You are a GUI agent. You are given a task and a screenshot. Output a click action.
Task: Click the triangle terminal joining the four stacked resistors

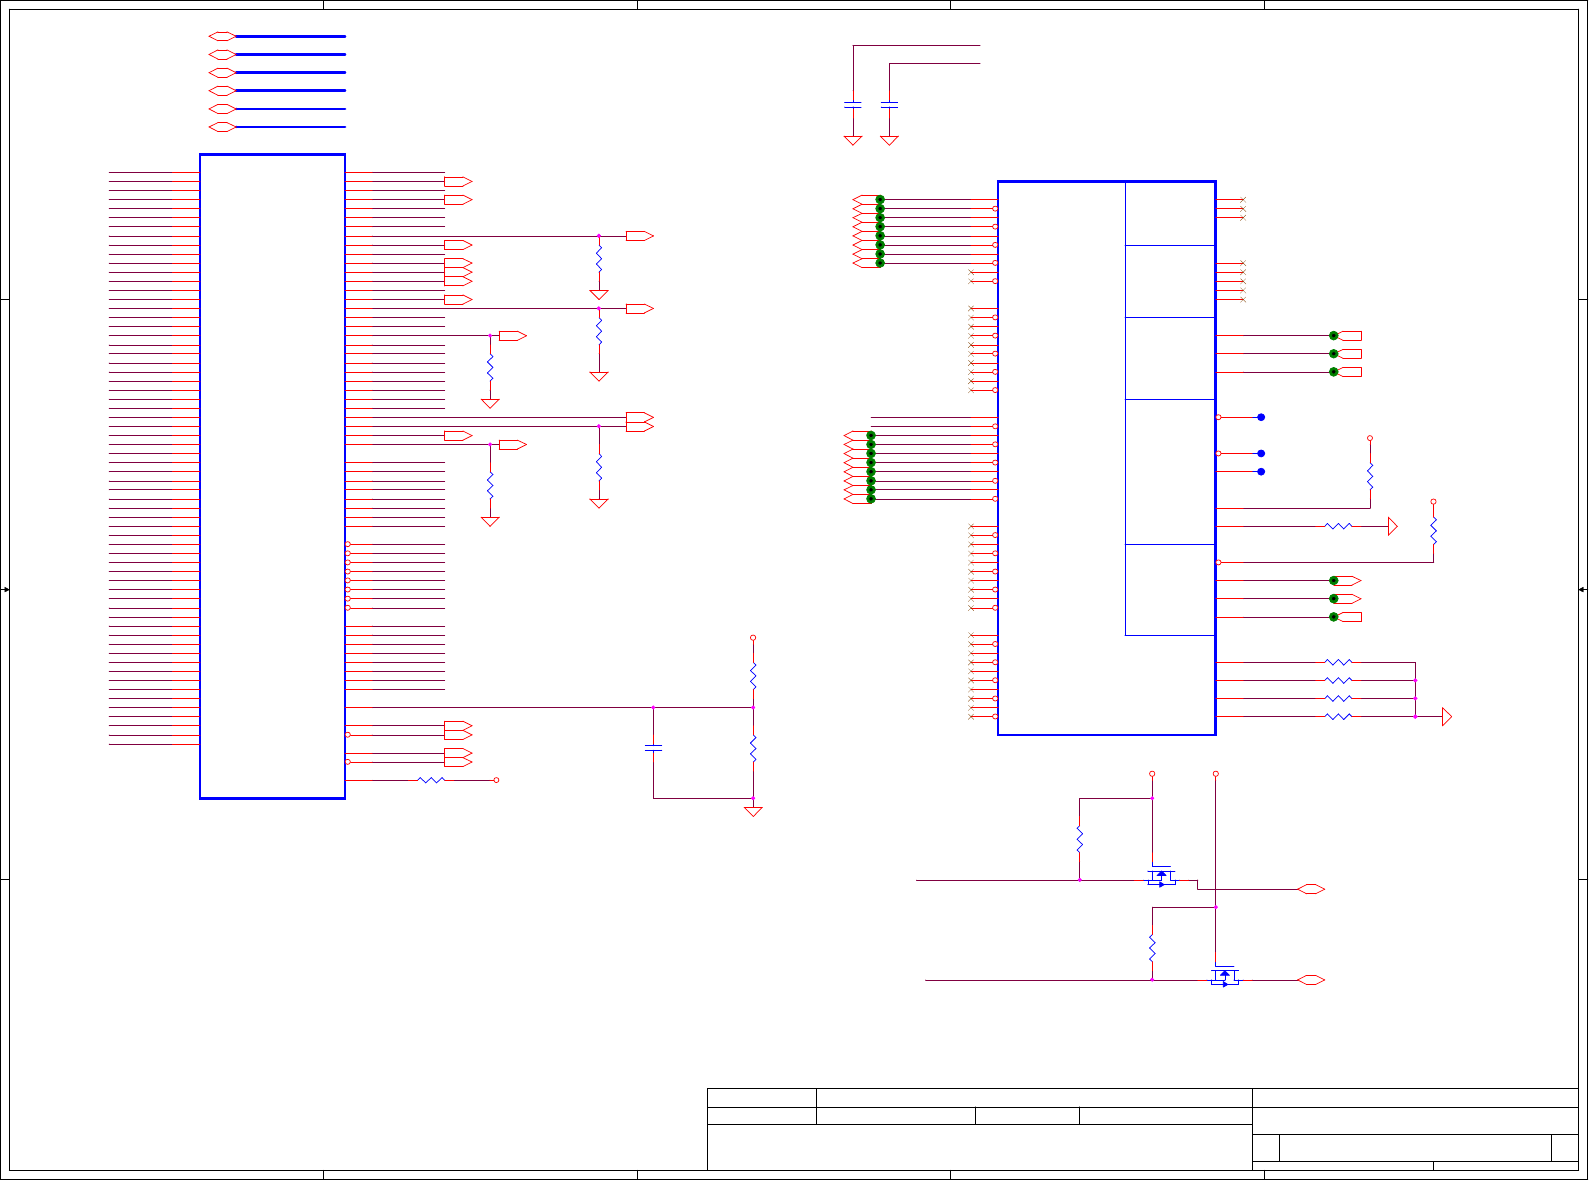tap(1447, 717)
